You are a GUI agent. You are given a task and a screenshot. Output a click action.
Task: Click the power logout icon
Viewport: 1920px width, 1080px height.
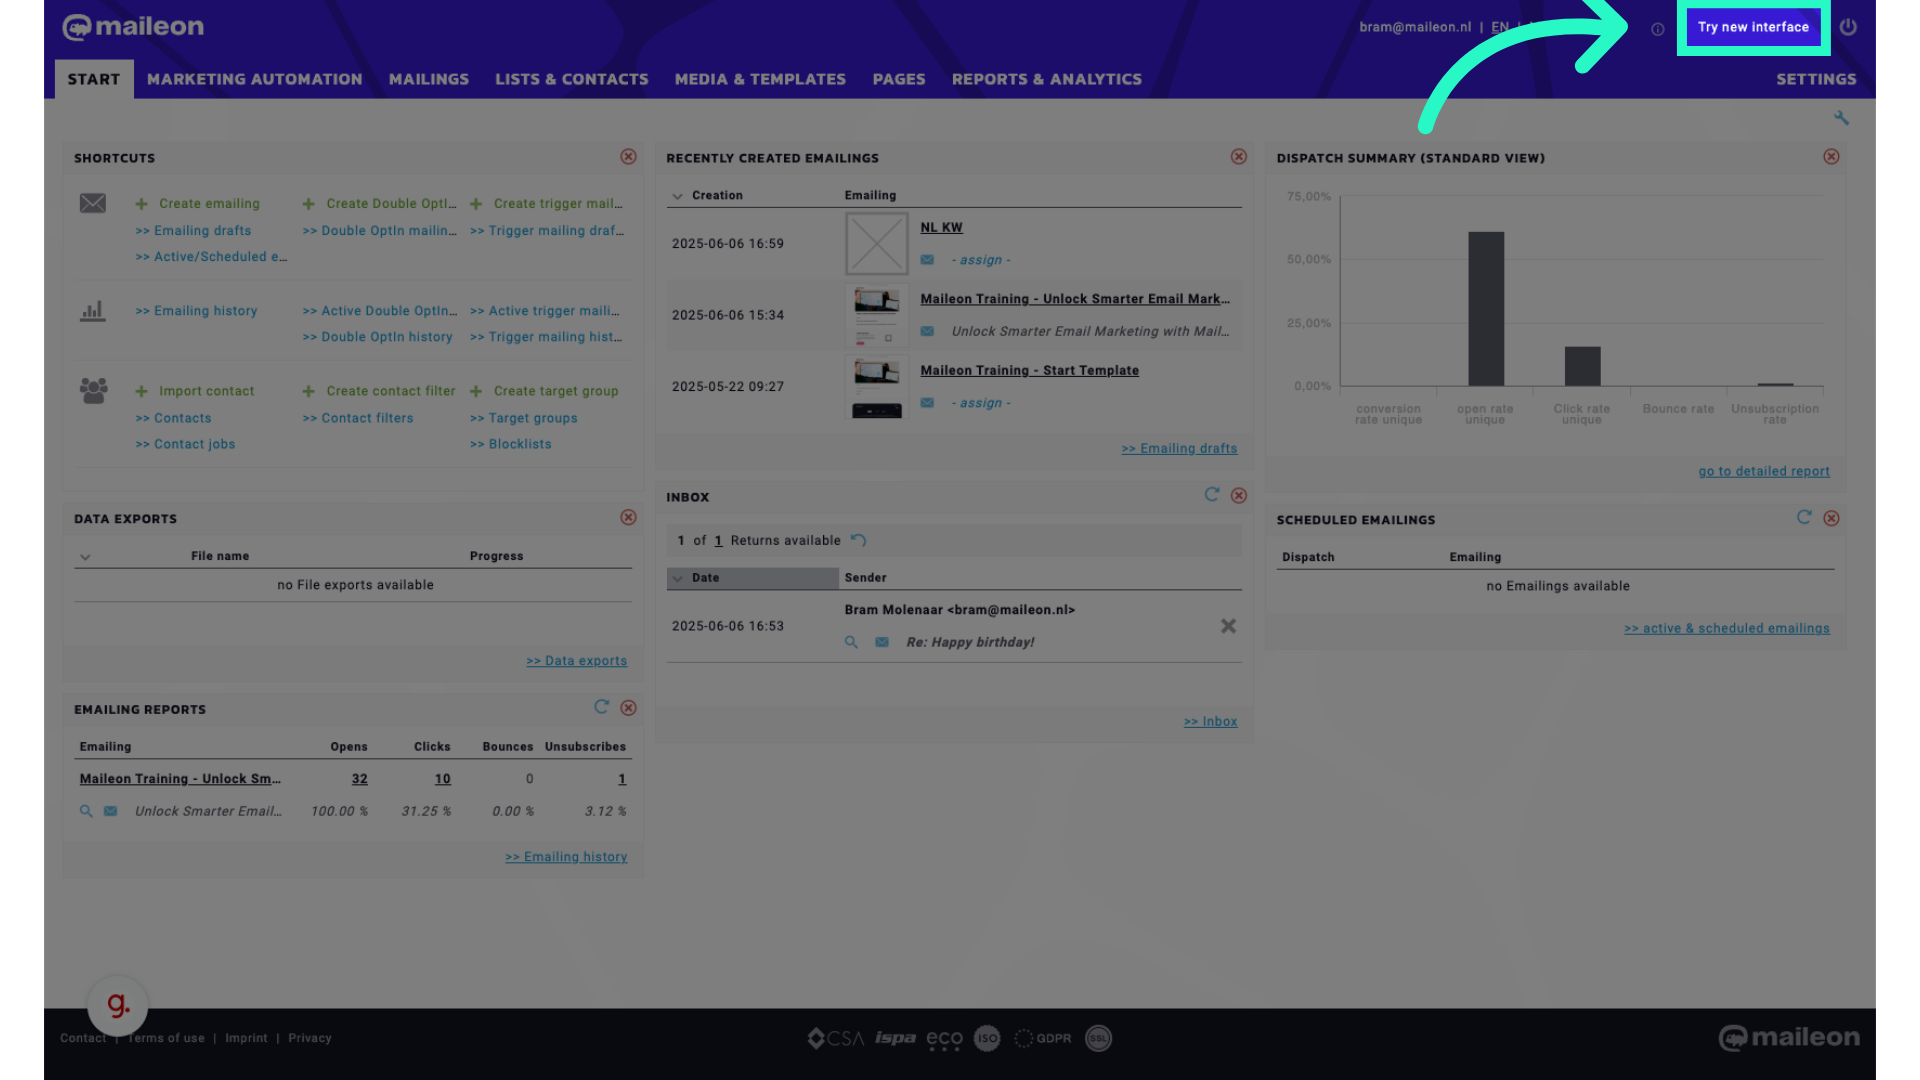[1848, 27]
